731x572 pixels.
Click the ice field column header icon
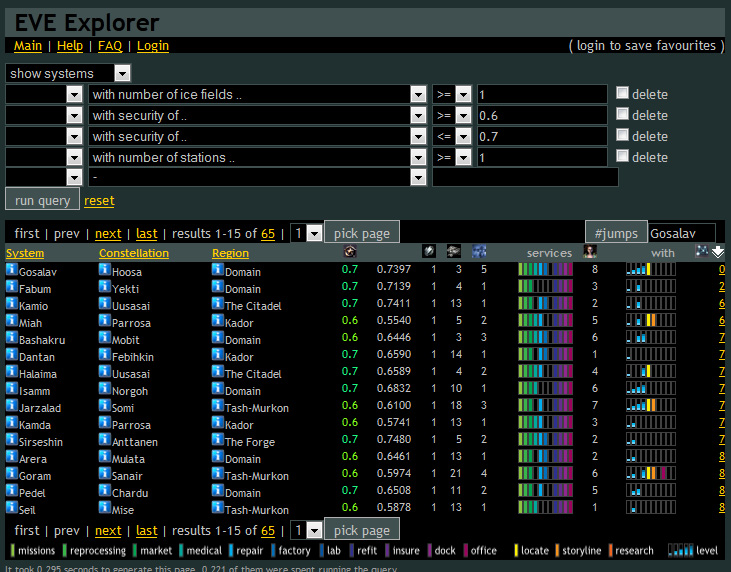pos(429,252)
